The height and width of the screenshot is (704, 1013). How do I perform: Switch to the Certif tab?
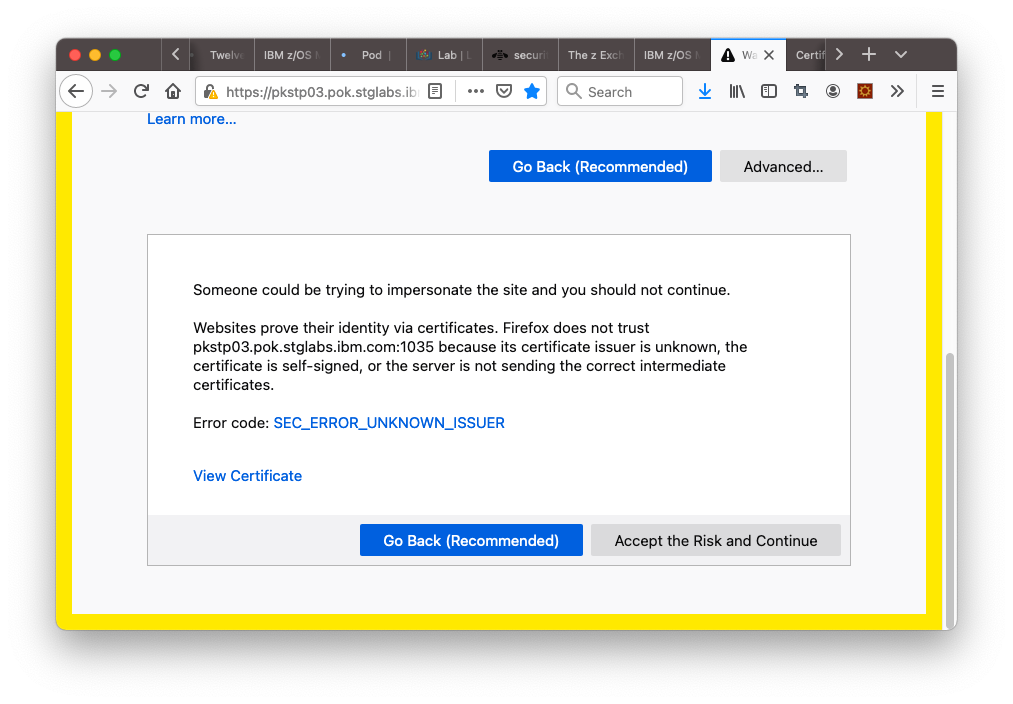pyautogui.click(x=806, y=55)
